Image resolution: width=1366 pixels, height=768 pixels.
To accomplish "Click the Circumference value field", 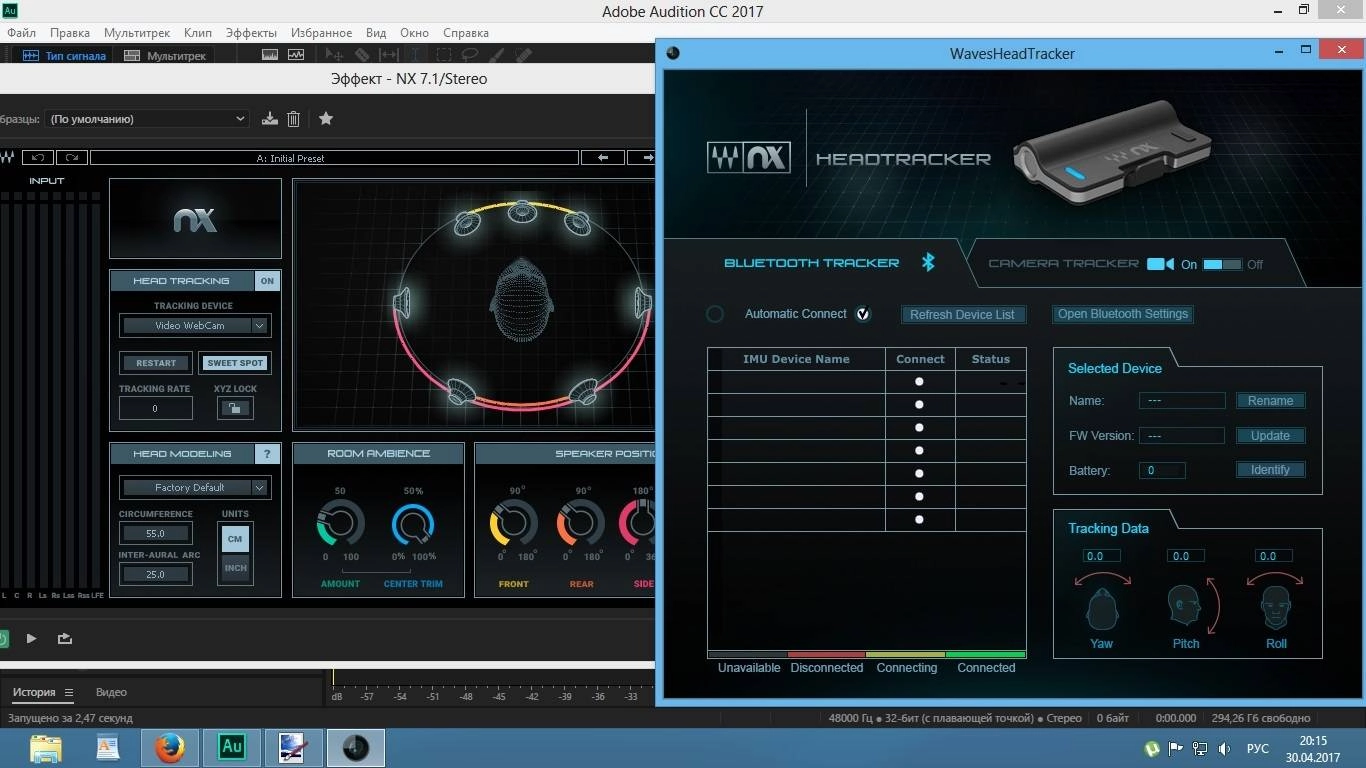I will click(155, 533).
